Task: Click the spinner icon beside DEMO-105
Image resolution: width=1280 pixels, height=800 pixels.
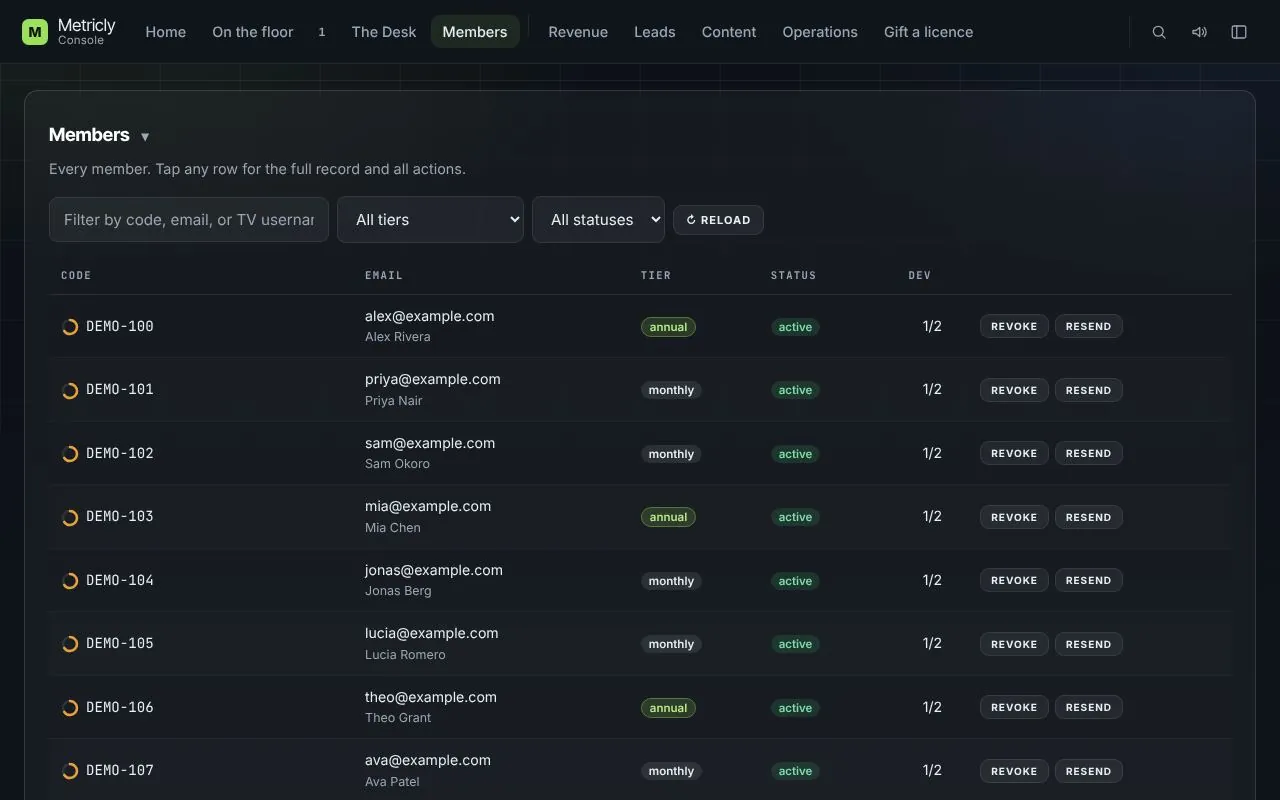Action: [x=70, y=644]
